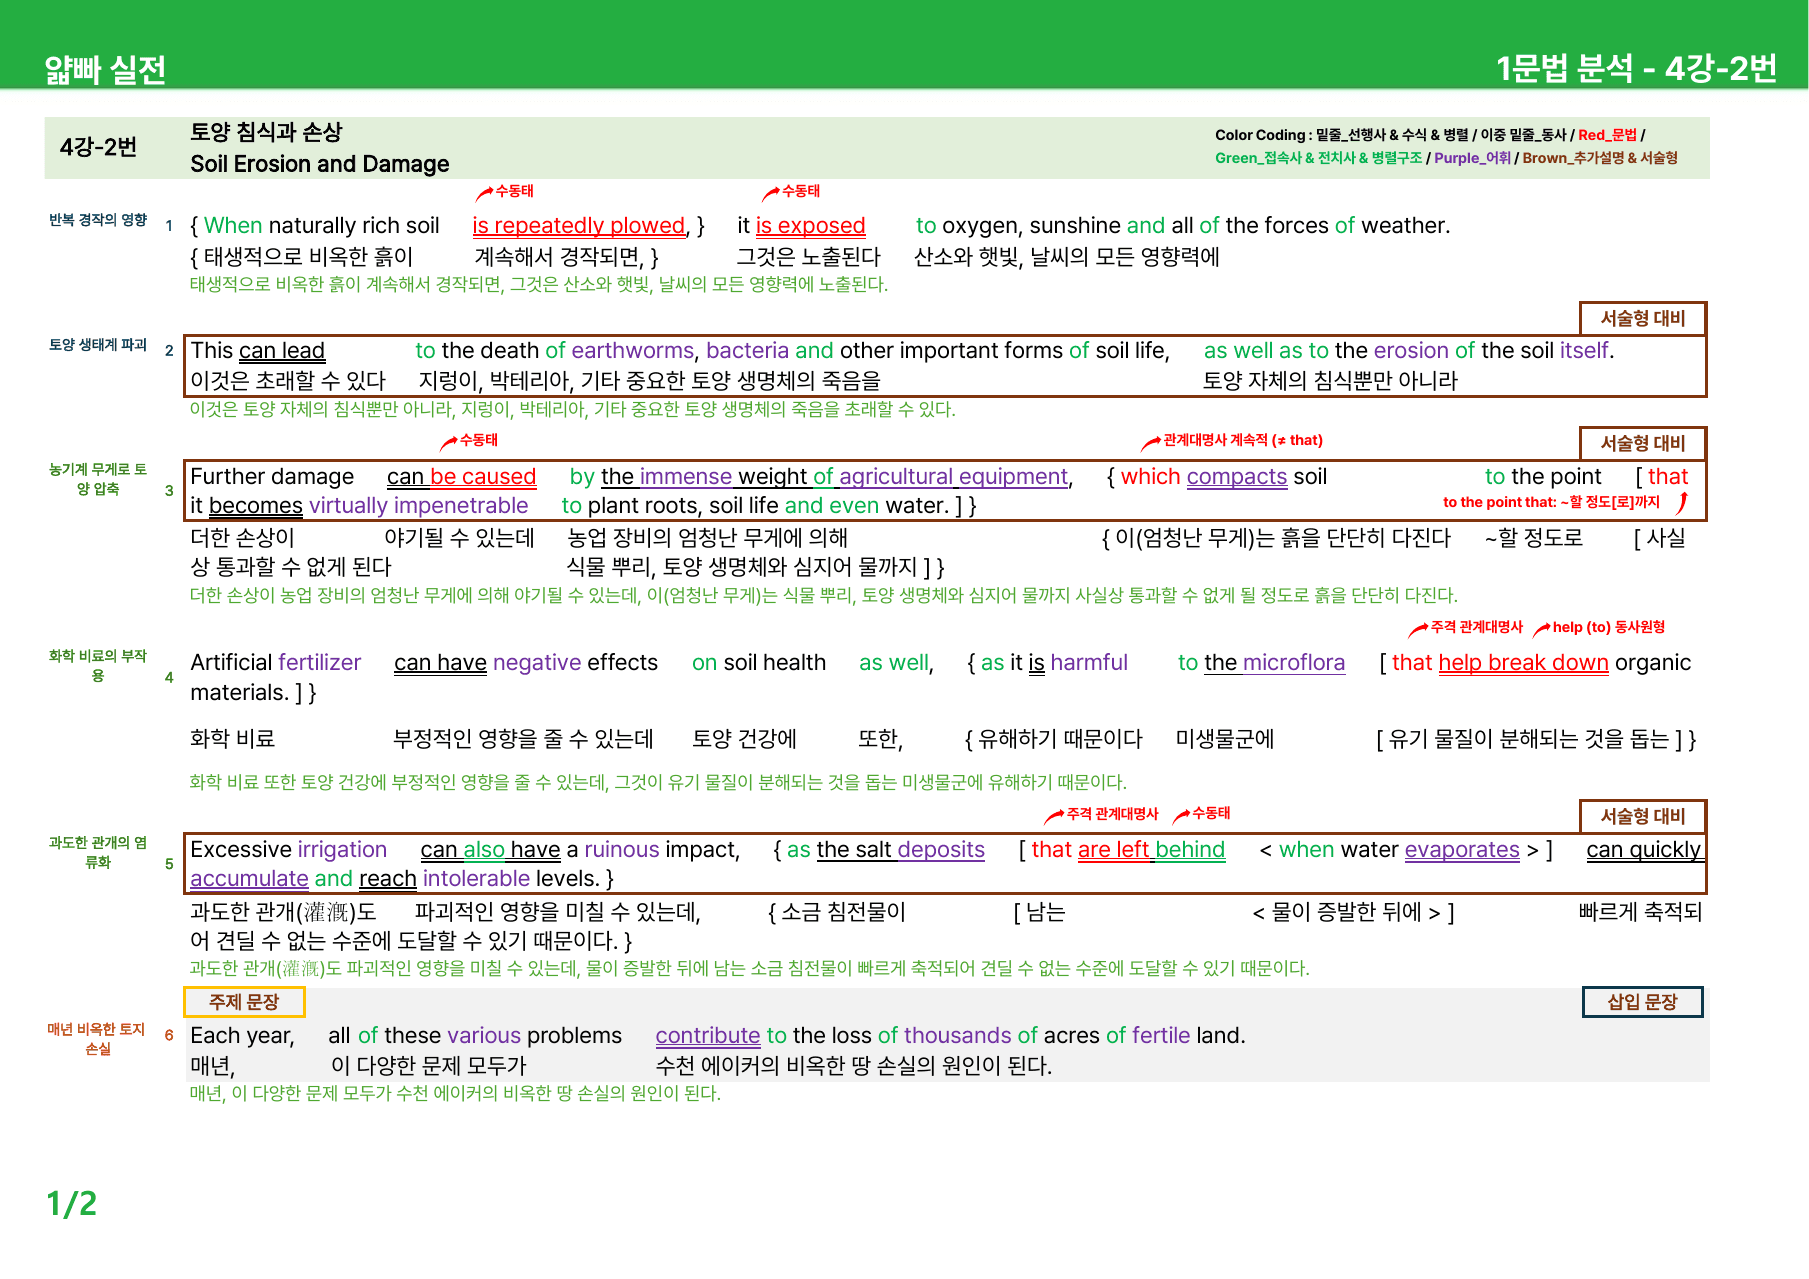Viewport: 1809px width, 1279px height.
Task: Click sentence number 3
Action: (x=169, y=490)
